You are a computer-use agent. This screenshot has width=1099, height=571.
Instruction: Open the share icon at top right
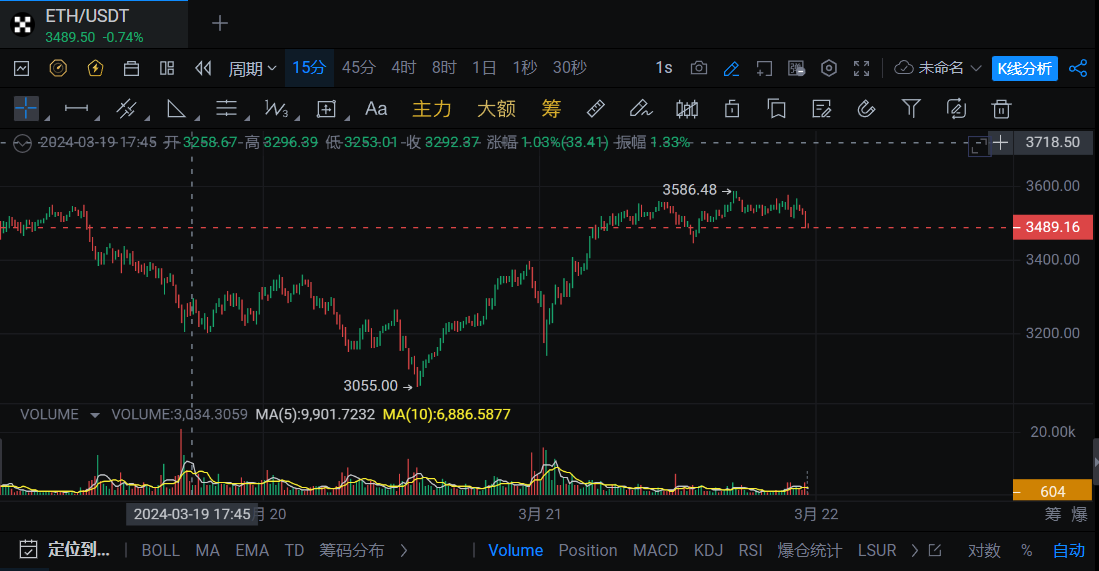coord(1078,68)
